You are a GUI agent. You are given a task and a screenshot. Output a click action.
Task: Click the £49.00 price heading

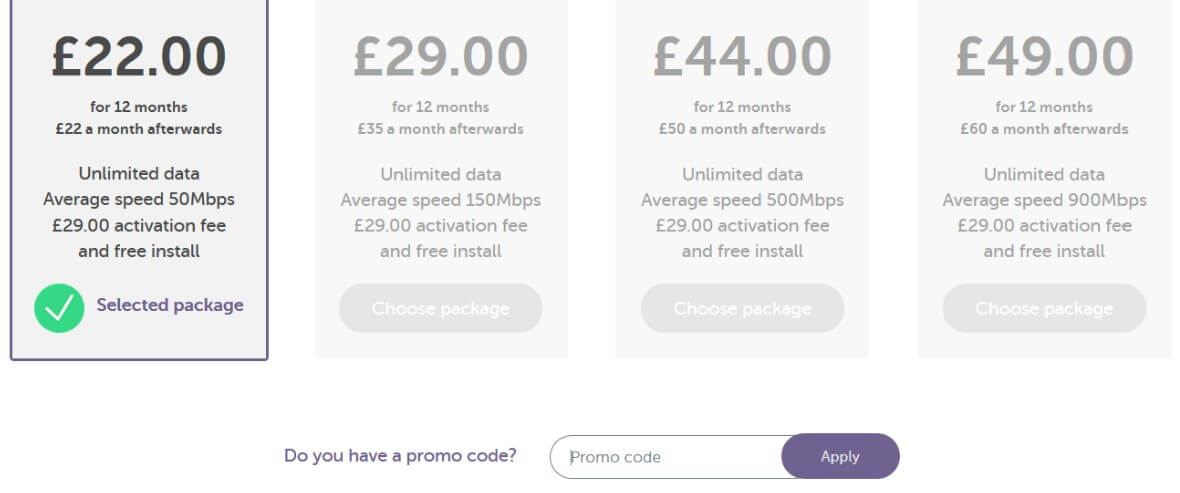[x=1044, y=56]
